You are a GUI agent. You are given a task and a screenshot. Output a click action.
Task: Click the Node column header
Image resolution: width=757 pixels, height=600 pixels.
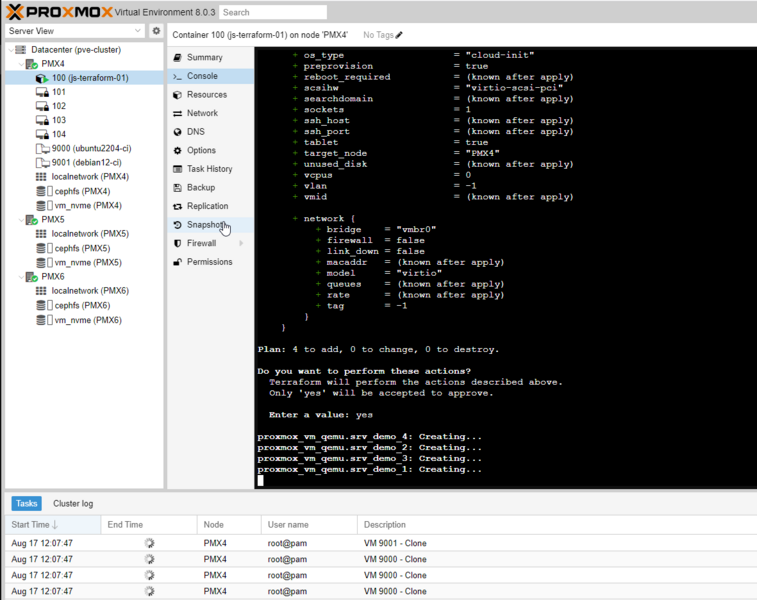[229, 525]
